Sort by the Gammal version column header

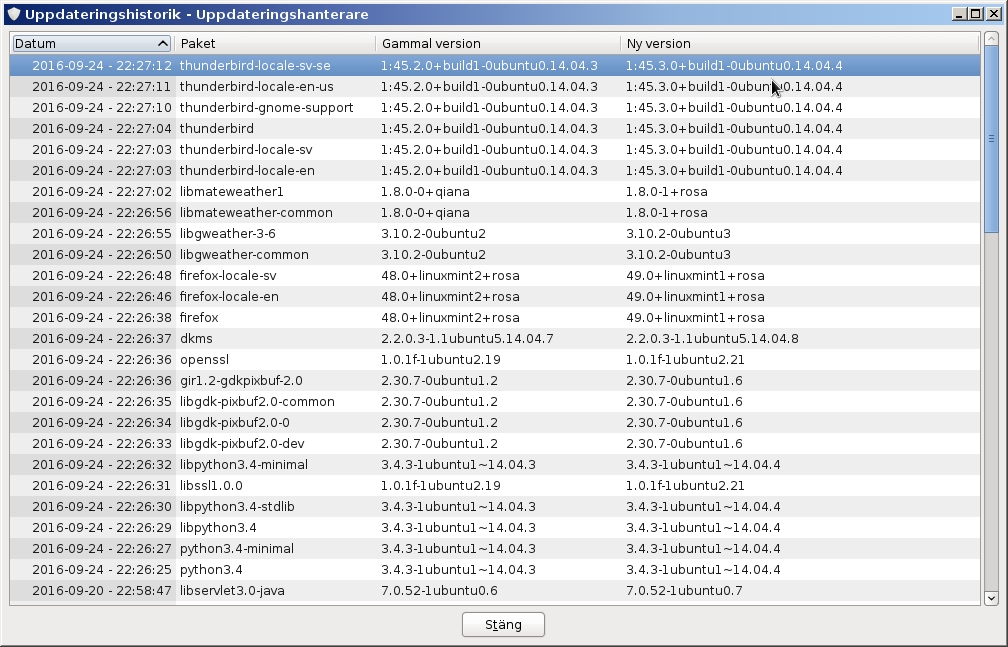499,43
